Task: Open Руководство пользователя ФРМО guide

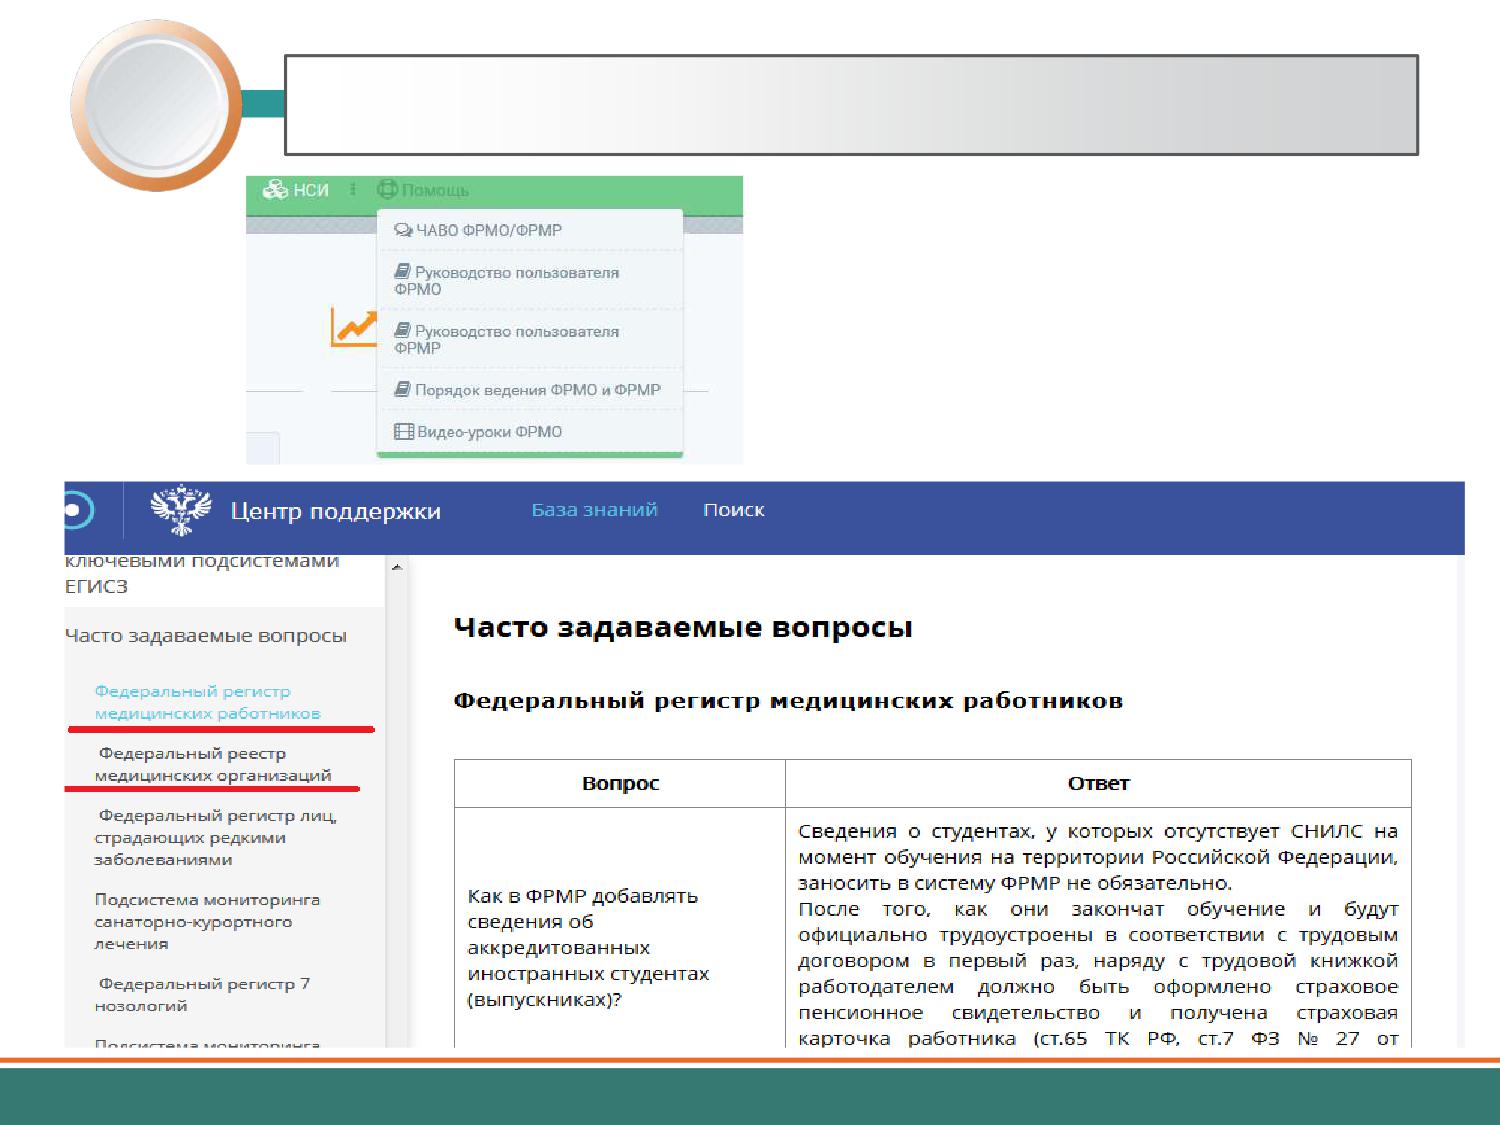Action: pyautogui.click(x=506, y=280)
